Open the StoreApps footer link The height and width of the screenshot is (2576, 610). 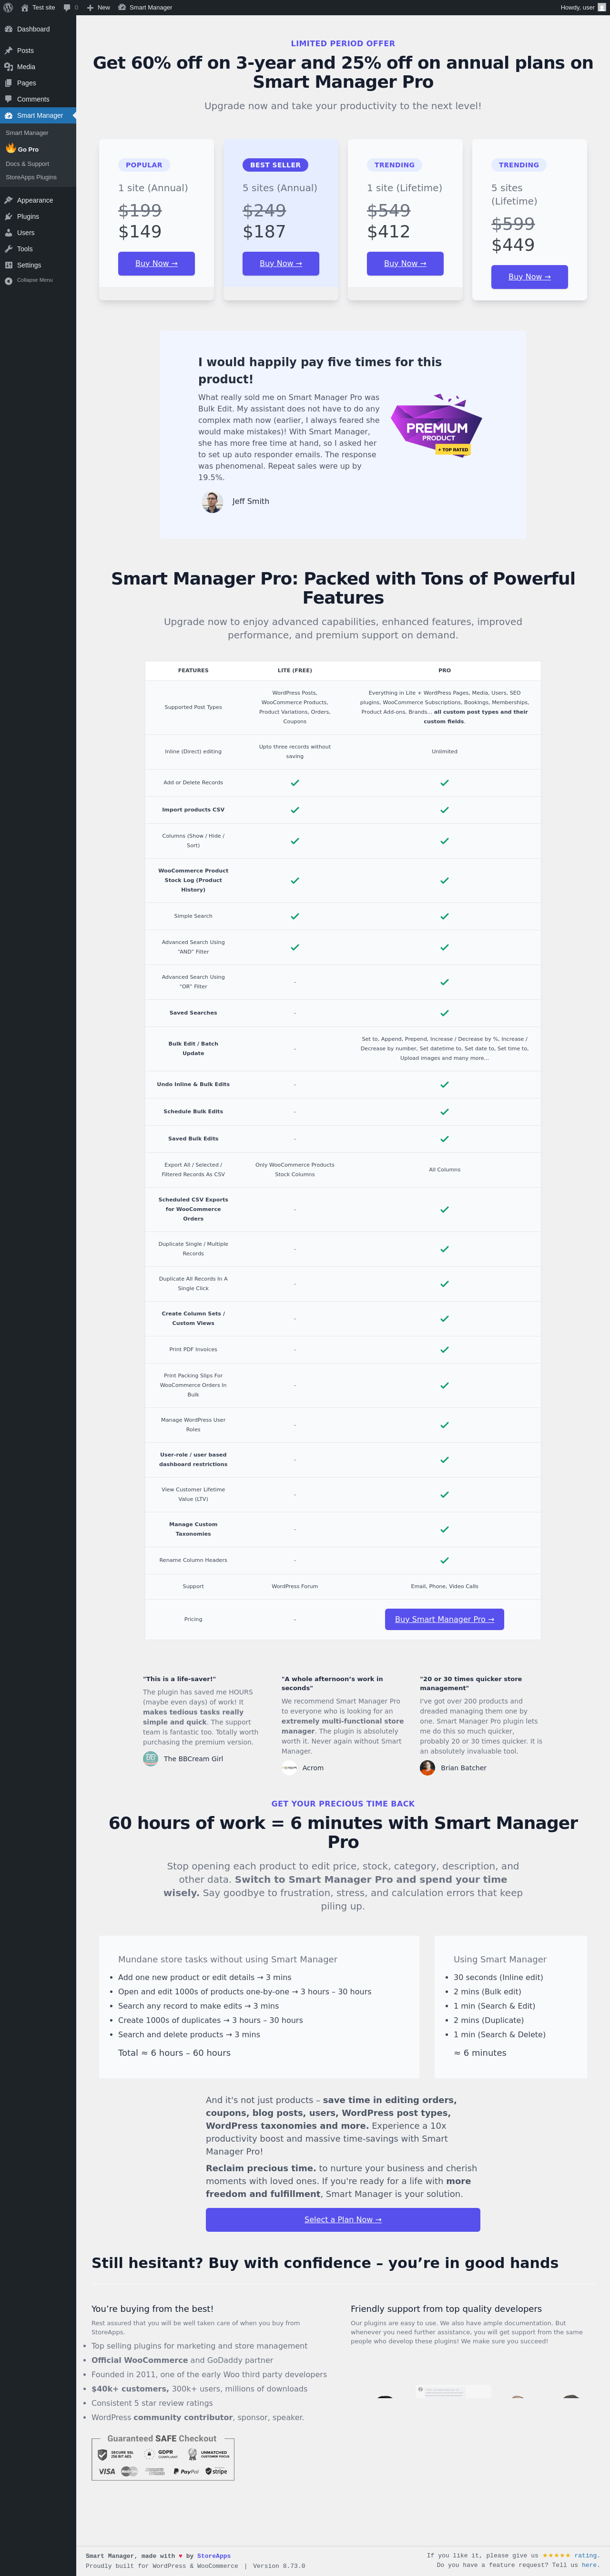point(214,2555)
